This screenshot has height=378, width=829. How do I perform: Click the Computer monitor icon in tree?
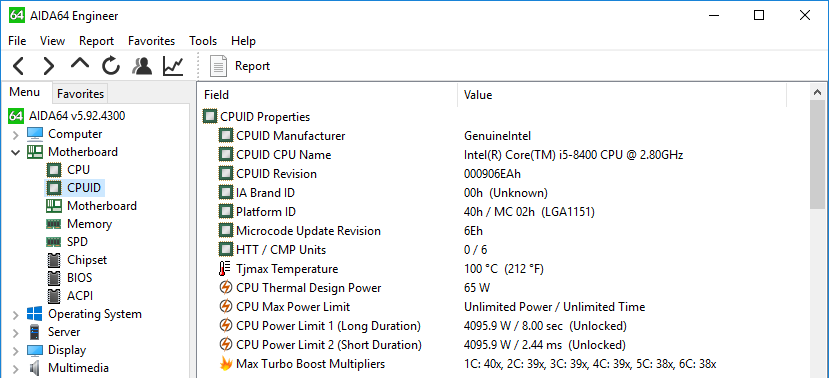[x=35, y=134]
